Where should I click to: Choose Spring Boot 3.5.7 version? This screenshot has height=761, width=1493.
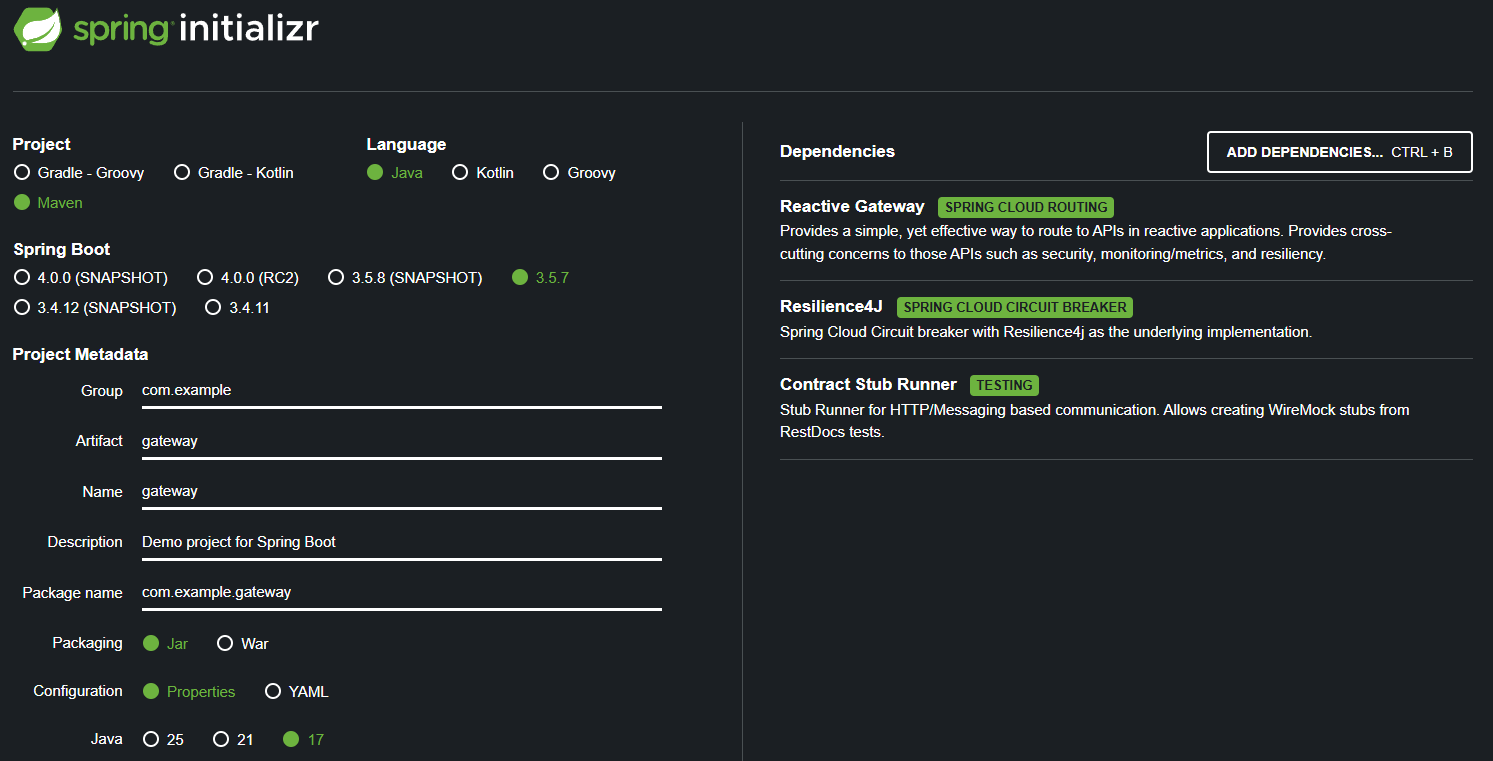(x=540, y=278)
